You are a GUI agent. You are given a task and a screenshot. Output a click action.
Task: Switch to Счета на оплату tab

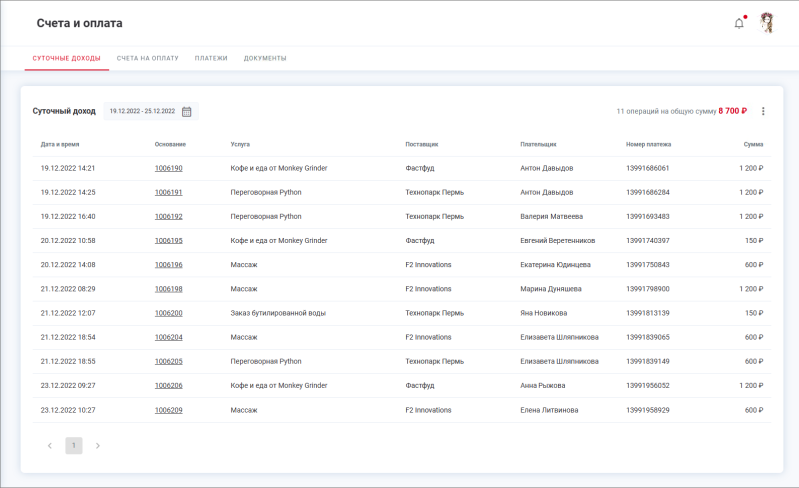(x=147, y=58)
